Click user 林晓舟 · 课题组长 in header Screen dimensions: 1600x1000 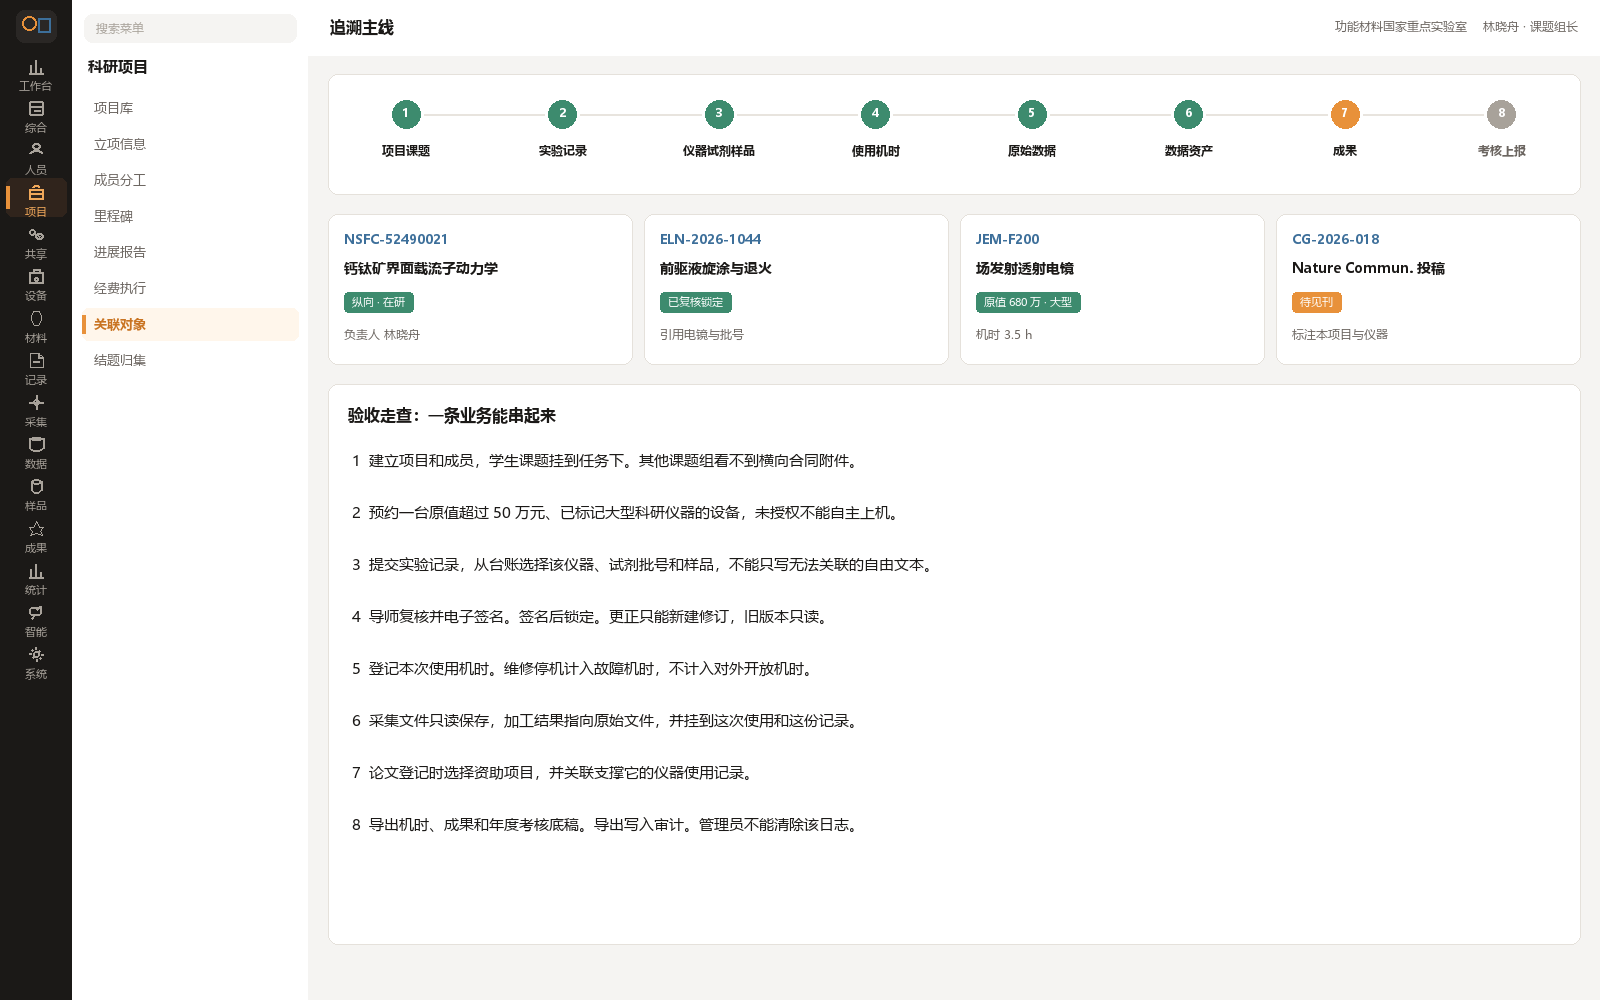[x=1529, y=27]
